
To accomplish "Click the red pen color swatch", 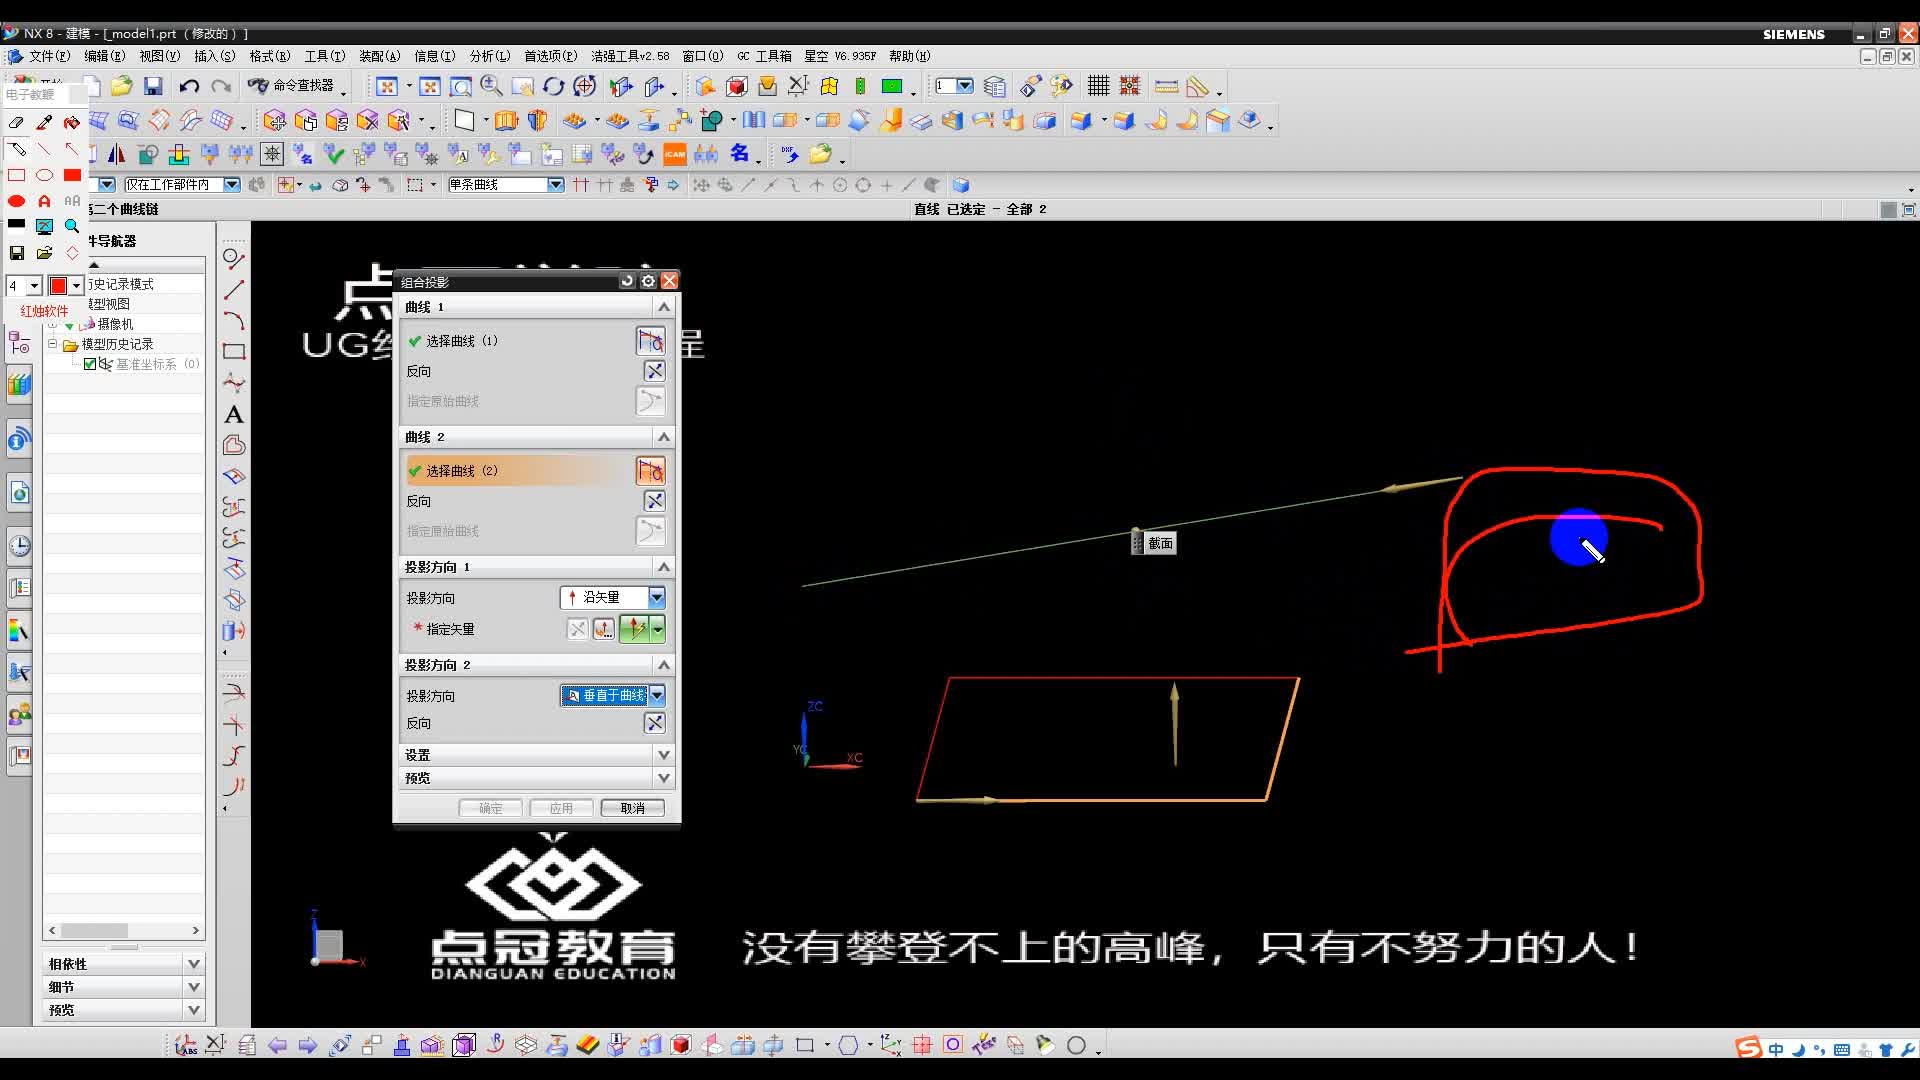I will [x=58, y=286].
